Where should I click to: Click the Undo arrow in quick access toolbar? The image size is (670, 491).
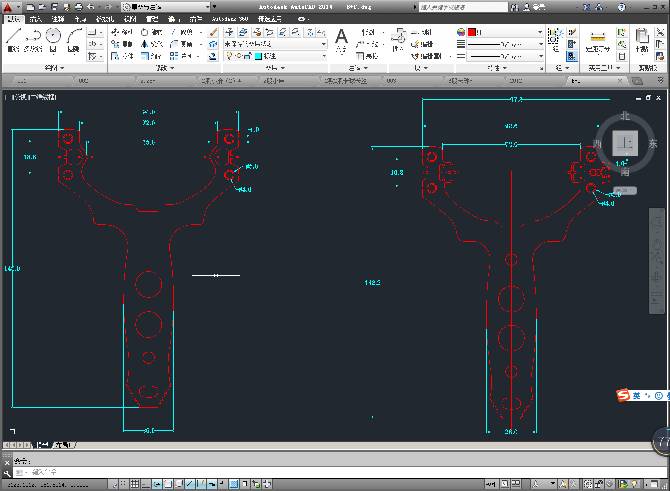click(x=91, y=7)
